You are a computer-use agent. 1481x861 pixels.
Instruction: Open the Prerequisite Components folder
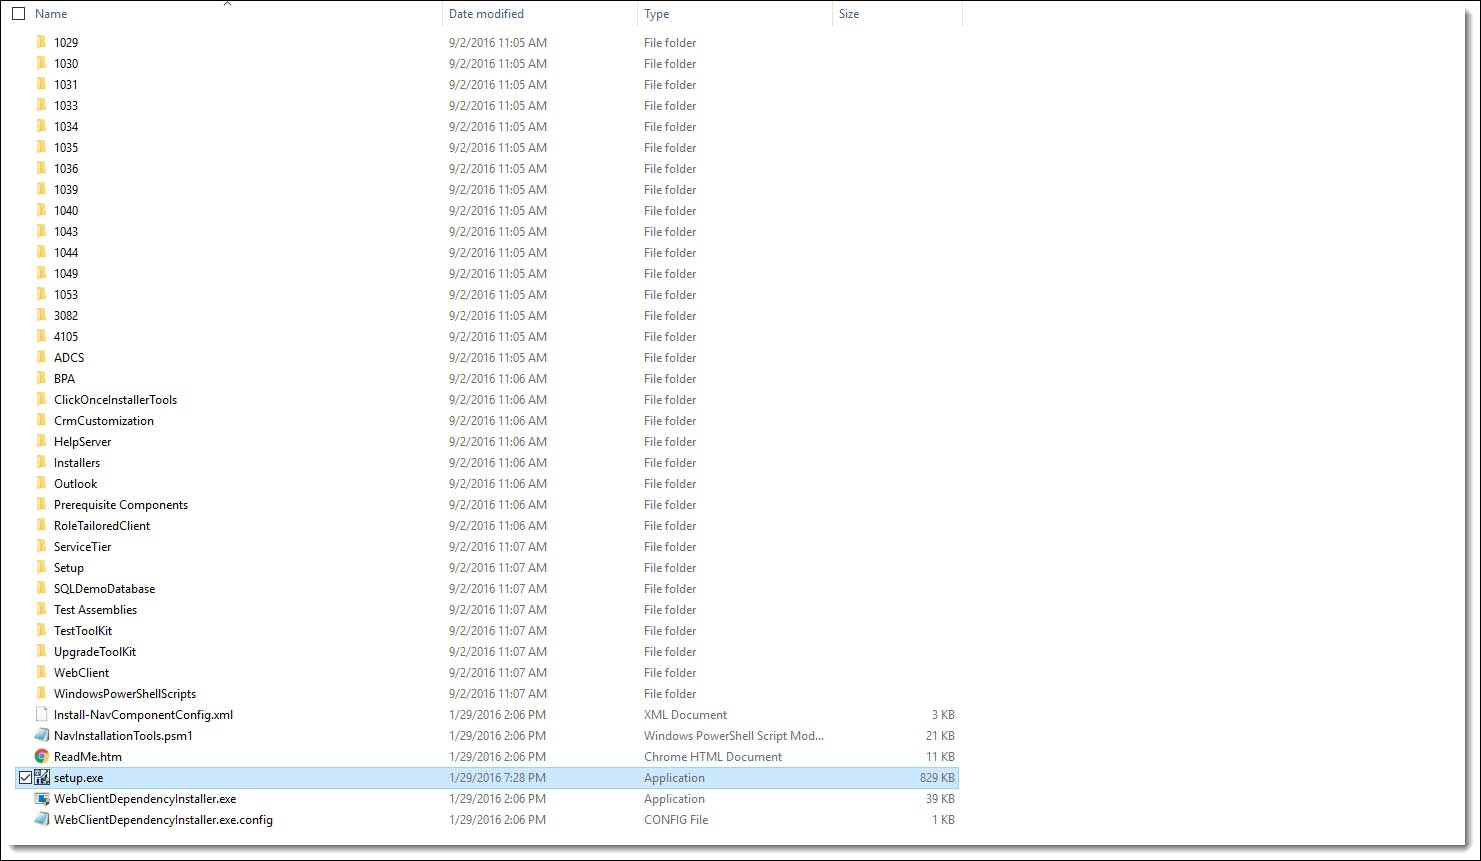point(120,504)
